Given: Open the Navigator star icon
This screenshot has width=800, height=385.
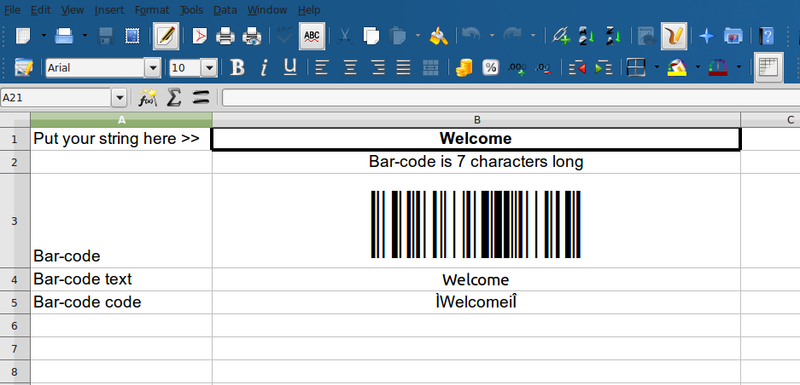Looking at the screenshot, I should coord(706,36).
